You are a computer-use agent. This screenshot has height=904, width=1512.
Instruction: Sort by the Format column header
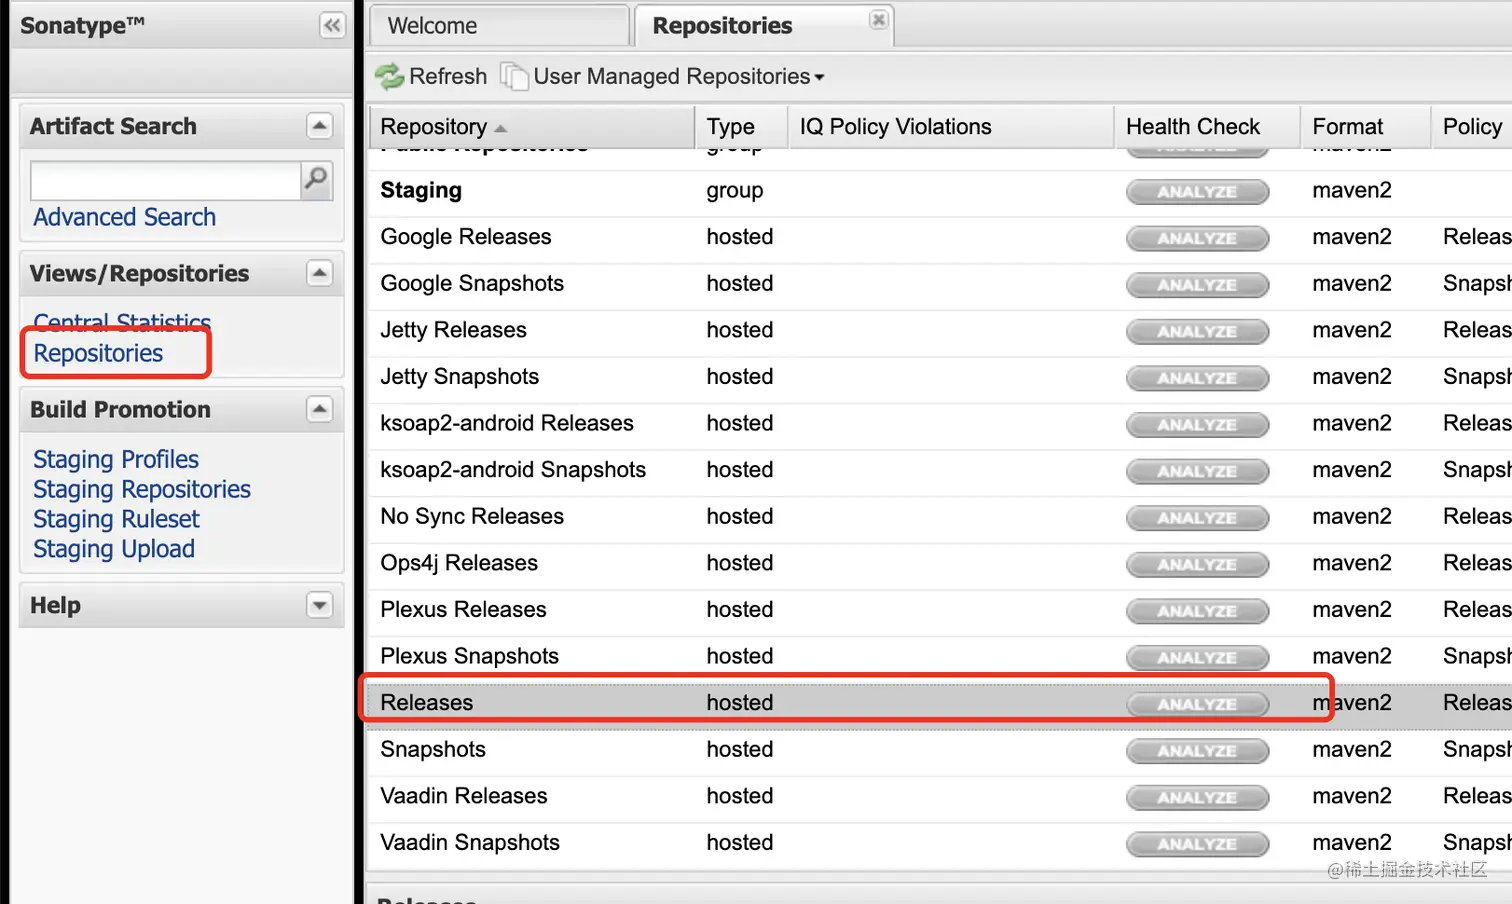coord(1365,127)
